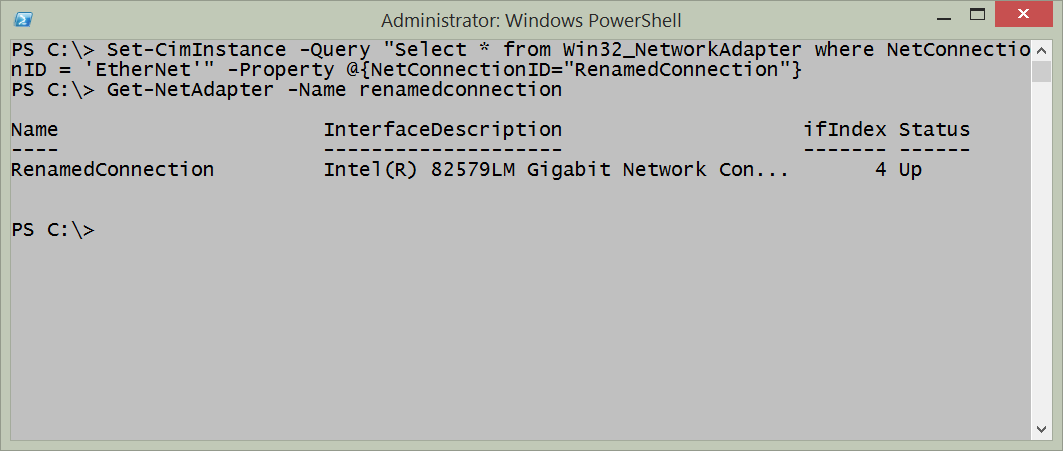Viewport: 1063px width, 451px height.
Task: Click the 'InterfaceDescription' column header text
Action: pos(442,130)
